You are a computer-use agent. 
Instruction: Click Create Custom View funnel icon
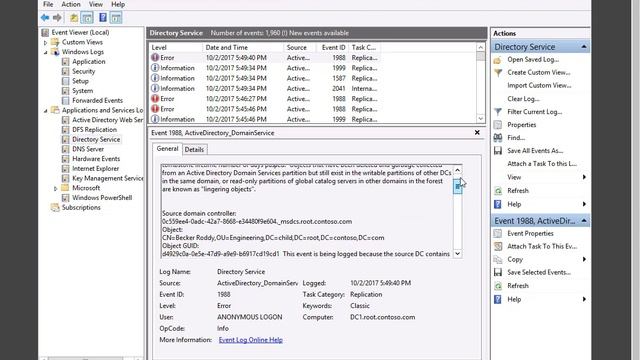point(498,73)
